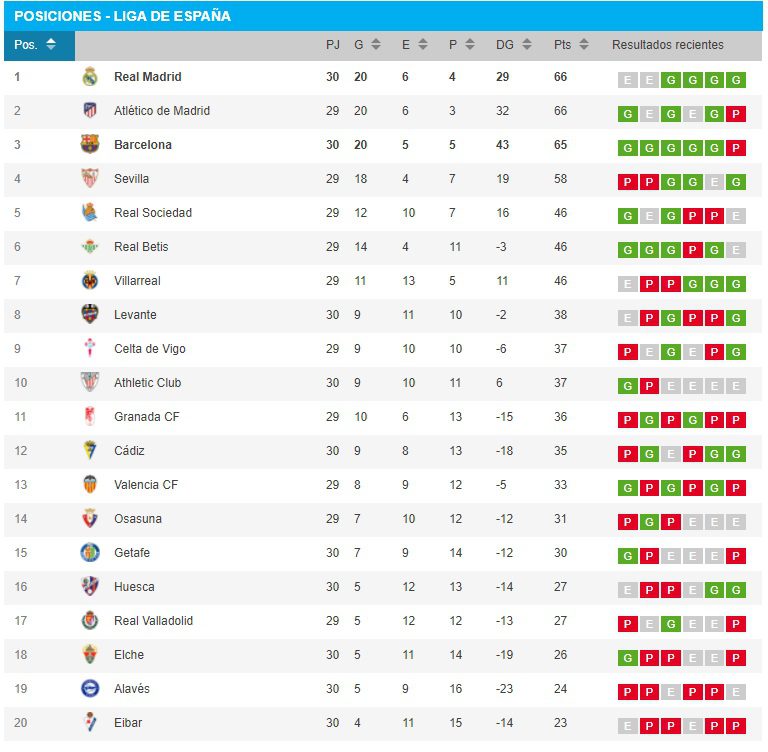The height and width of the screenshot is (752, 768).
Task: Click the Villarreal yellow crest icon
Action: pos(90,281)
